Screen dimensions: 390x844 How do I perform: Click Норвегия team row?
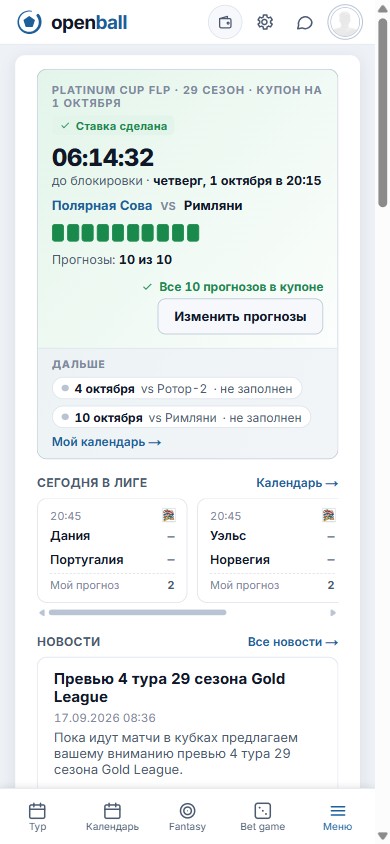tap(272, 560)
